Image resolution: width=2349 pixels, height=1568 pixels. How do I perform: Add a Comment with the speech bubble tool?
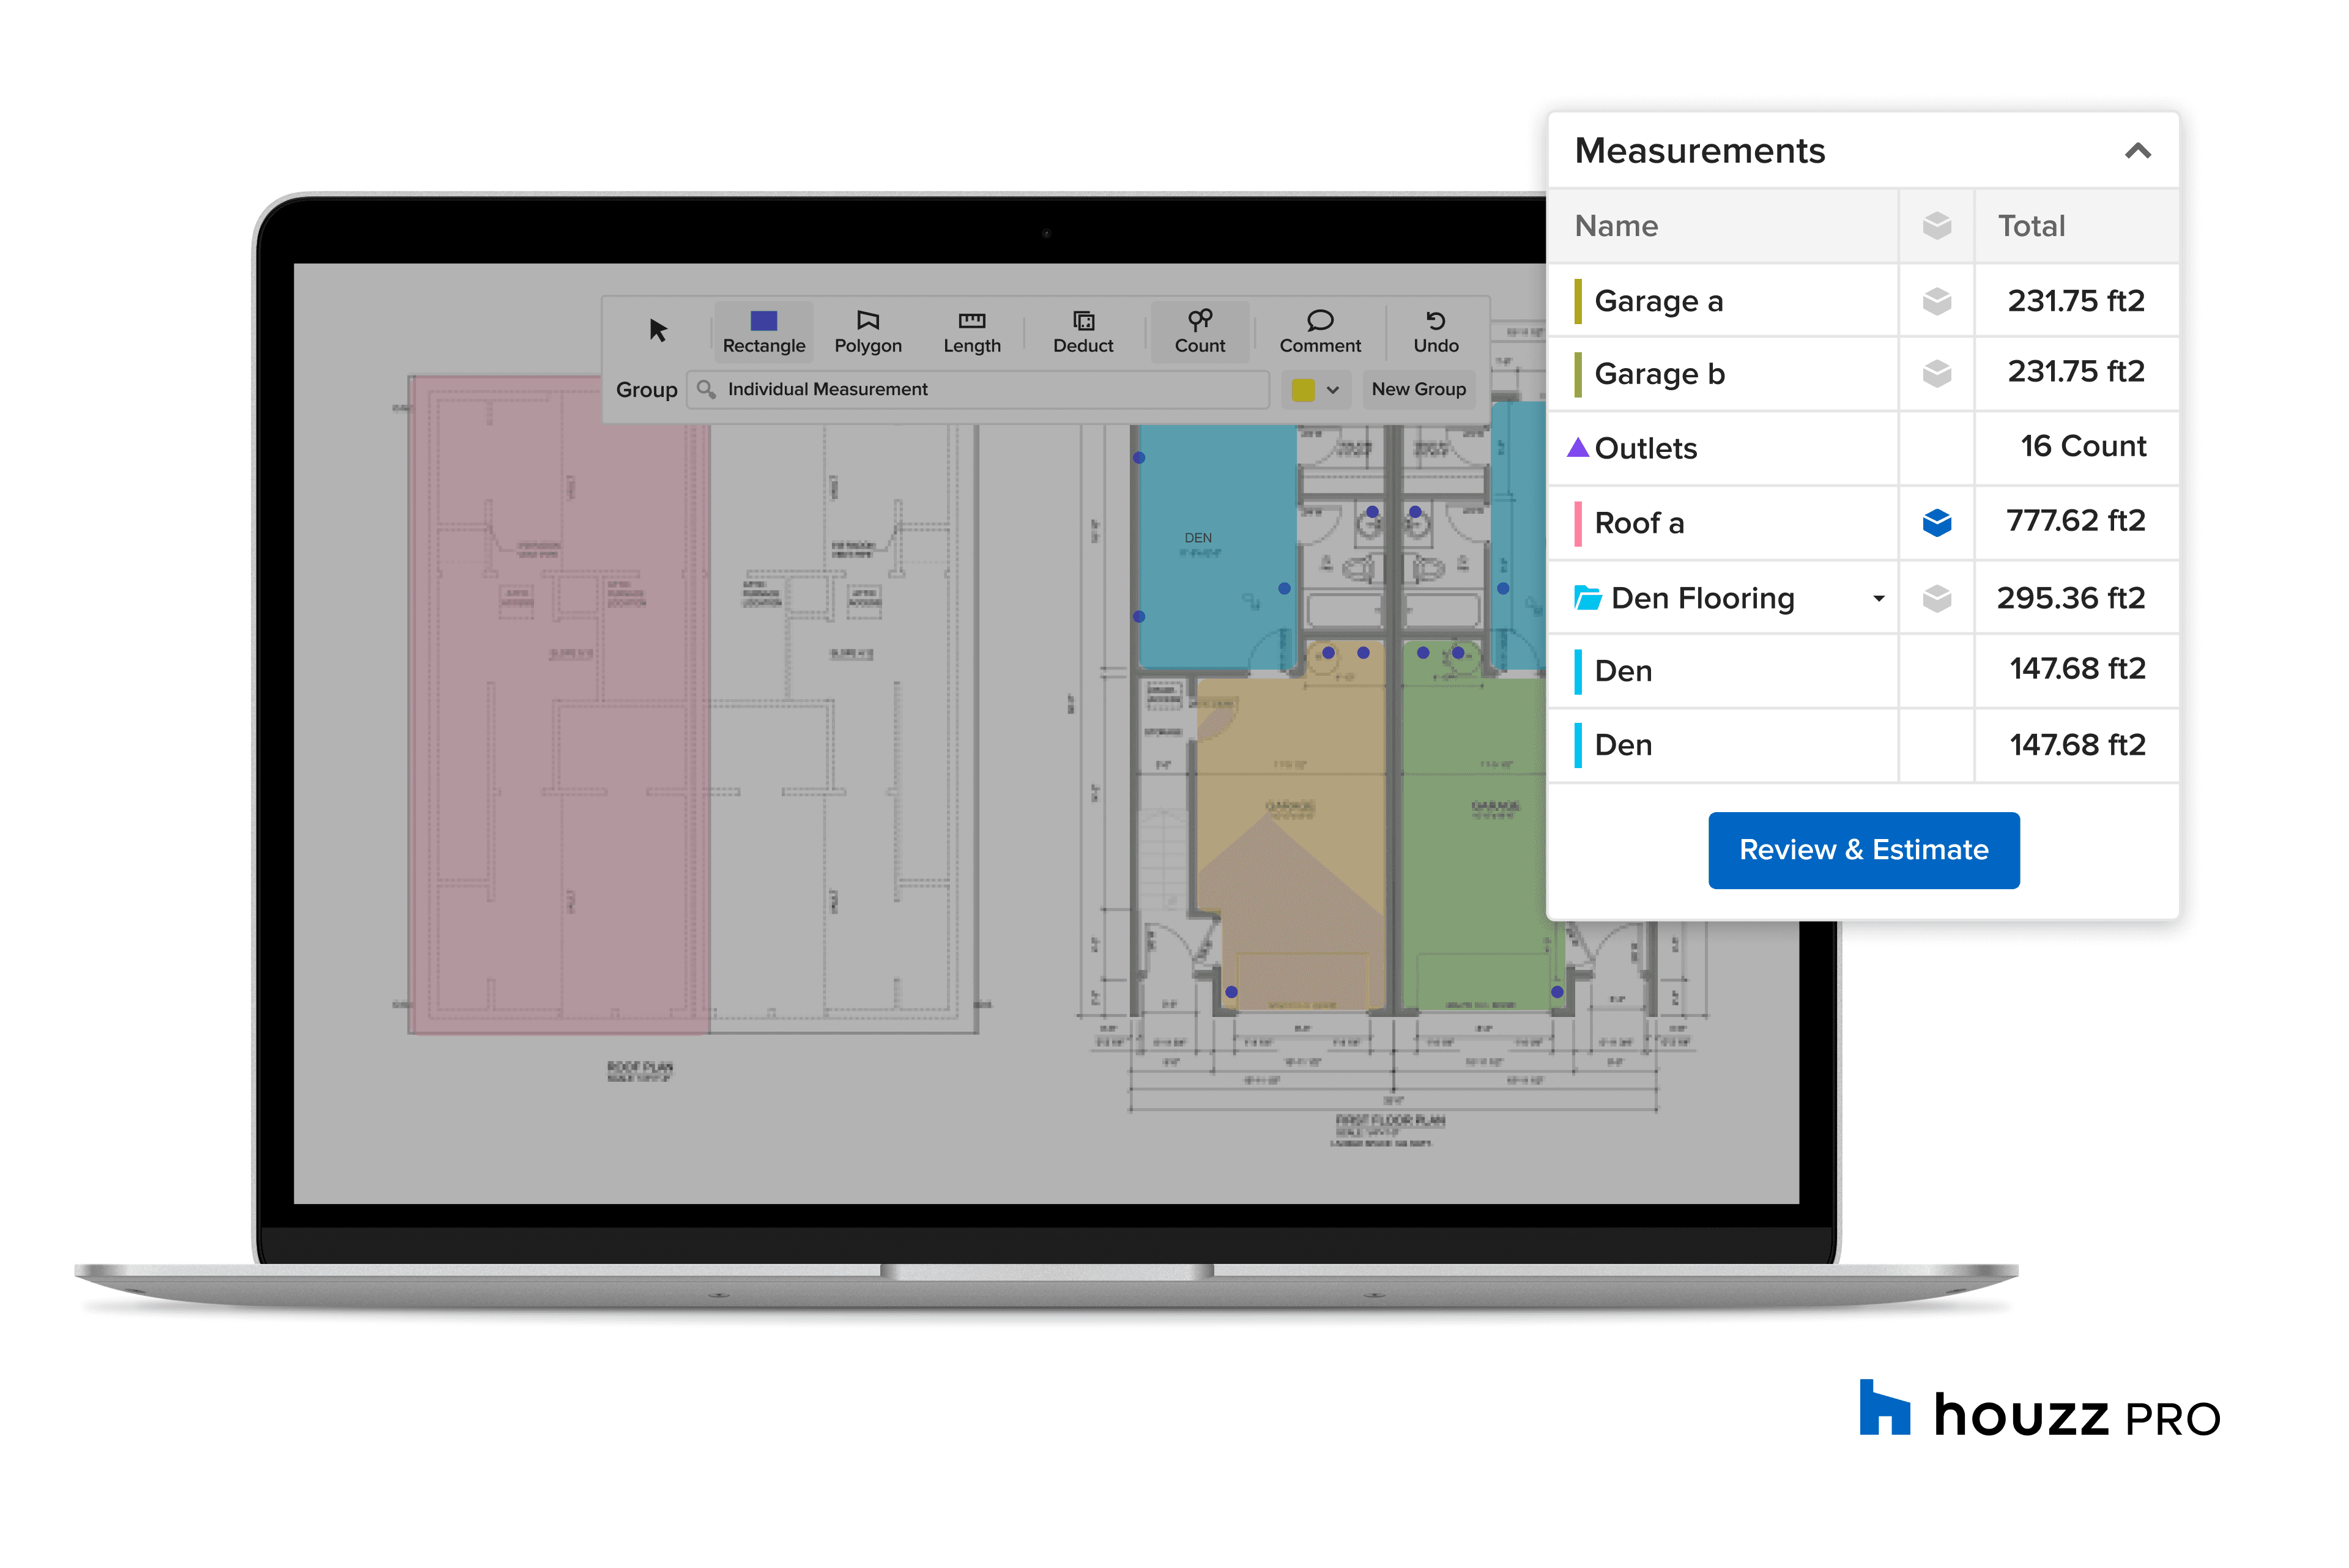(x=1320, y=331)
